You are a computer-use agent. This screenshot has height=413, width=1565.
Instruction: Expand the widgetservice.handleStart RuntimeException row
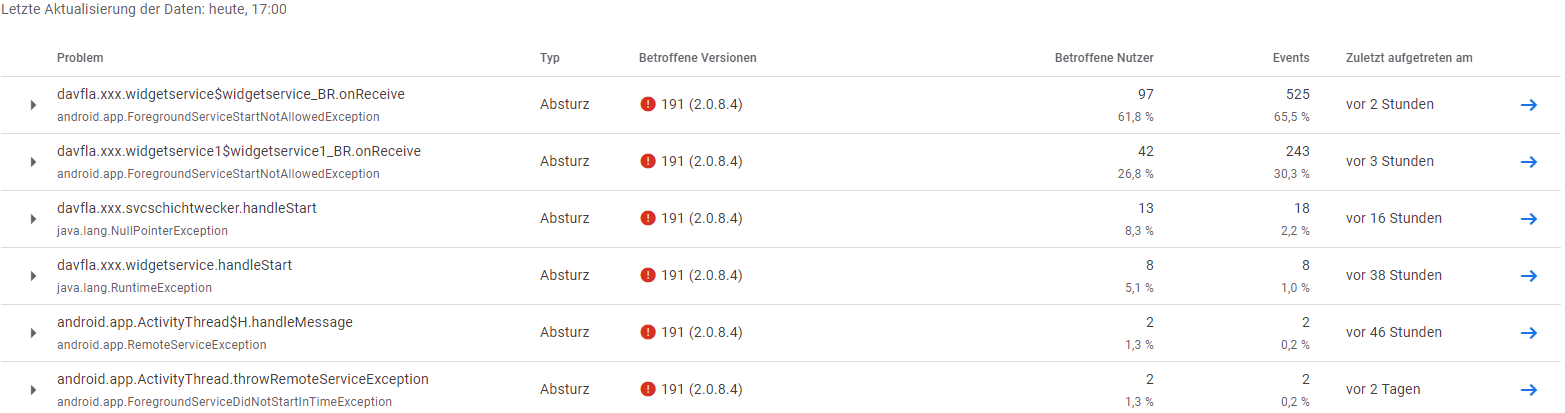pos(33,276)
